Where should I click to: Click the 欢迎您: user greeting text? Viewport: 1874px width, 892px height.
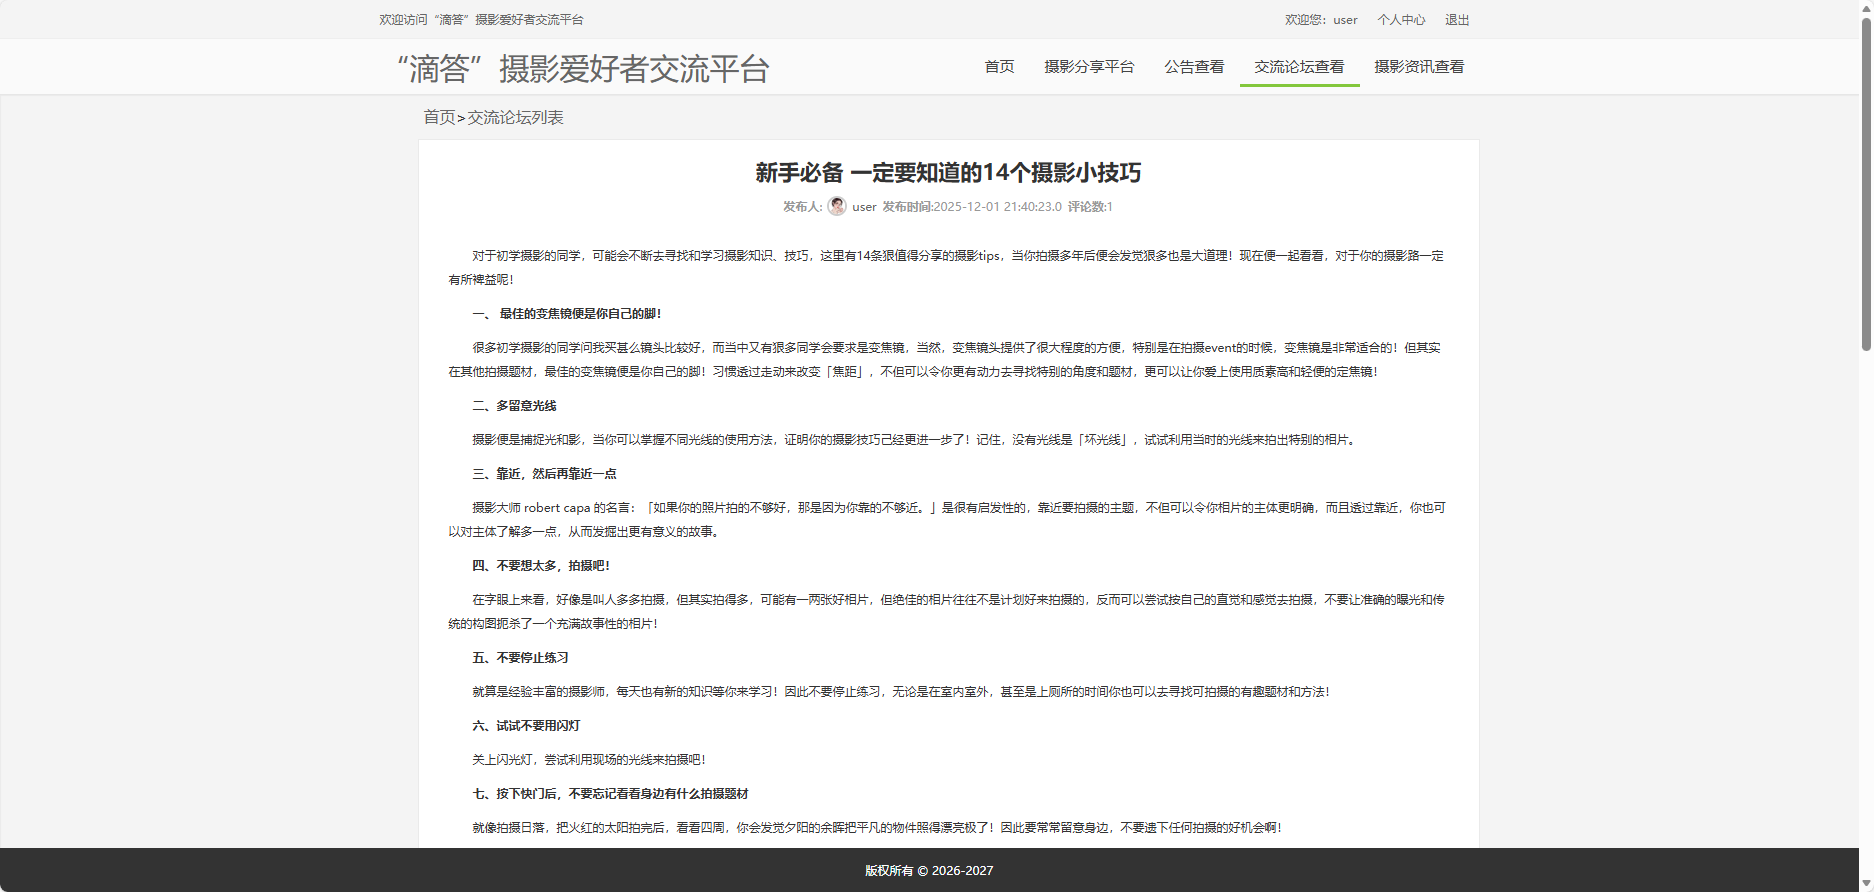click(1321, 20)
